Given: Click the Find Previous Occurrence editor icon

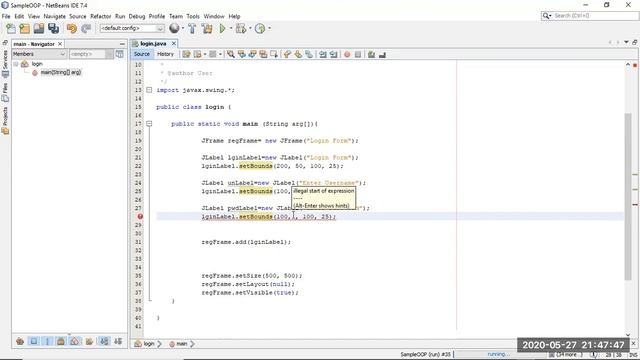Looking at the screenshot, I should click(242, 54).
